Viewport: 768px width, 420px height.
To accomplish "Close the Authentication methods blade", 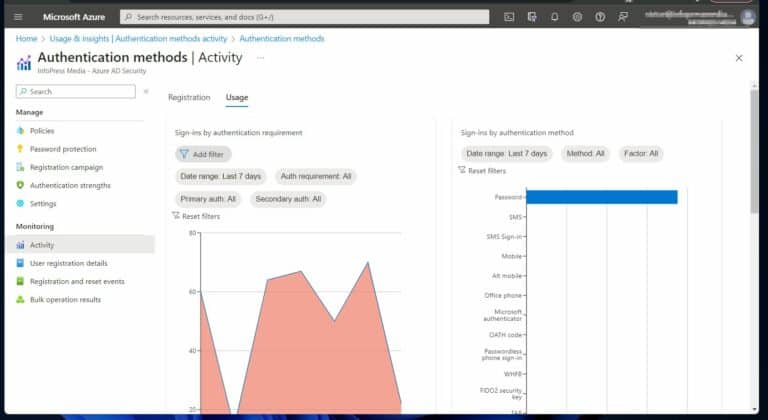I will pos(739,58).
